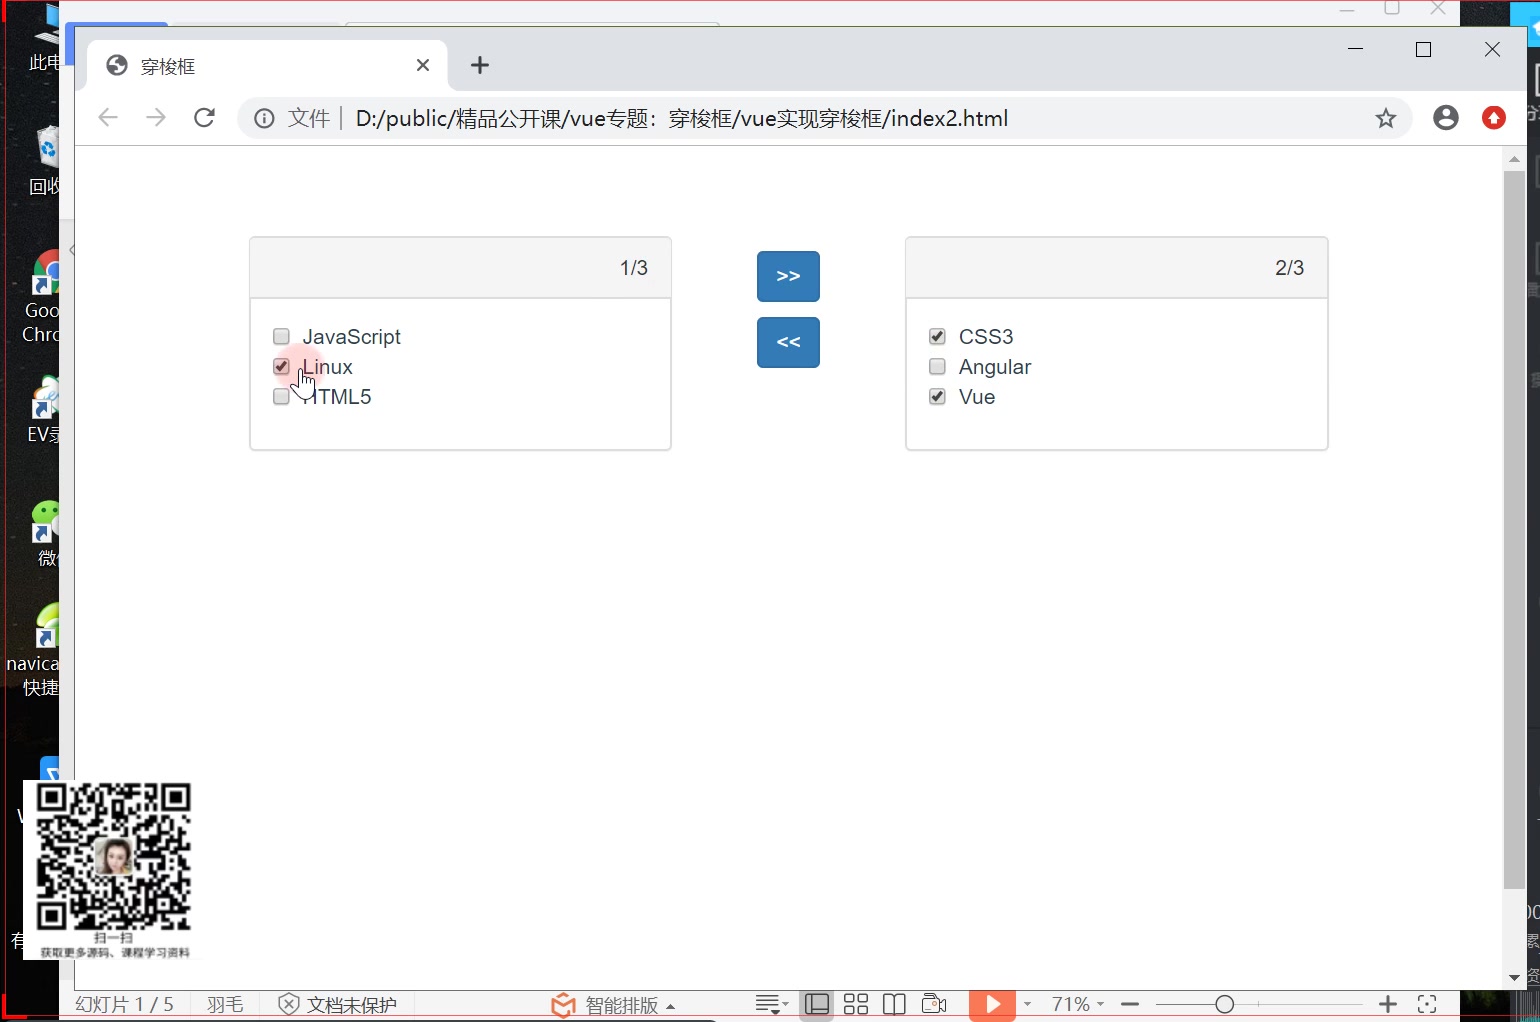Click the 1/3 counter in left panel
This screenshot has height=1022, width=1540.
[x=633, y=268]
